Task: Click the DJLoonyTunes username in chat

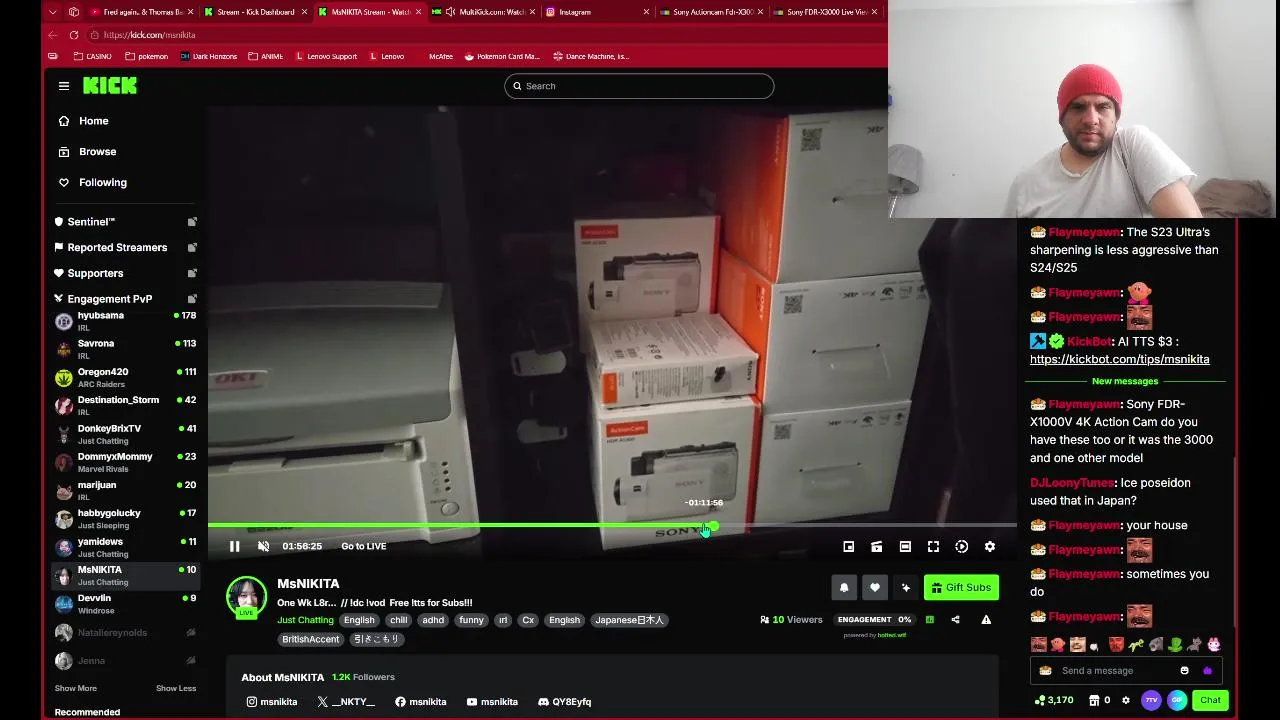Action: pyautogui.click(x=1072, y=483)
